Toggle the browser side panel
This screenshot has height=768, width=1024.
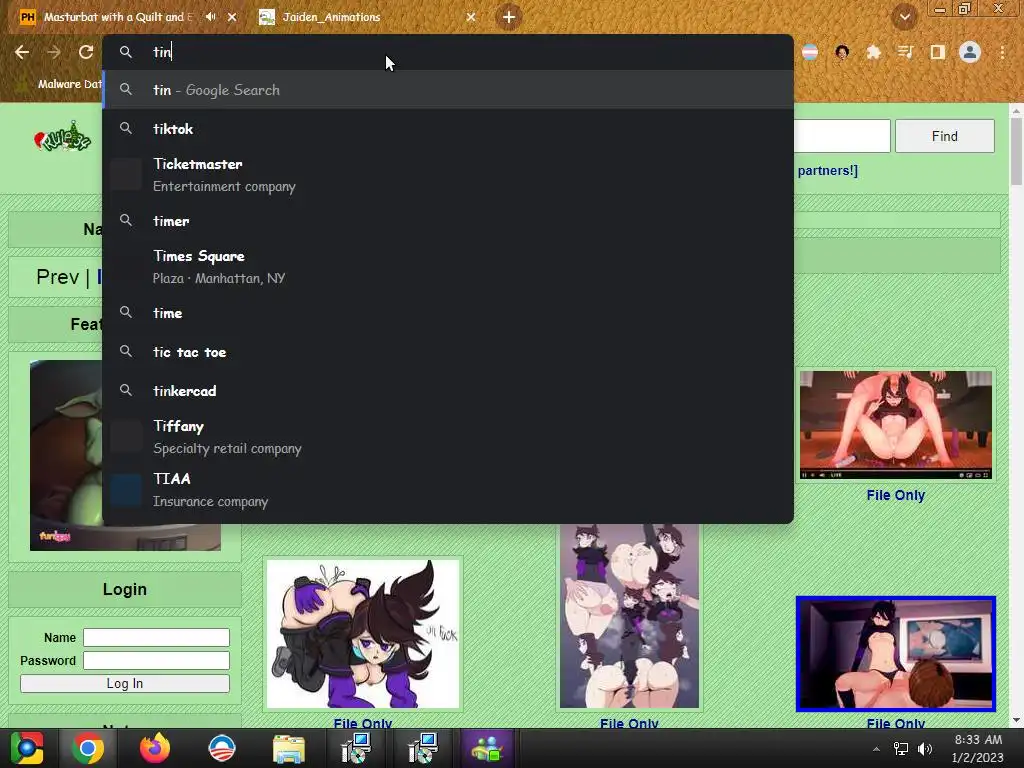937,52
